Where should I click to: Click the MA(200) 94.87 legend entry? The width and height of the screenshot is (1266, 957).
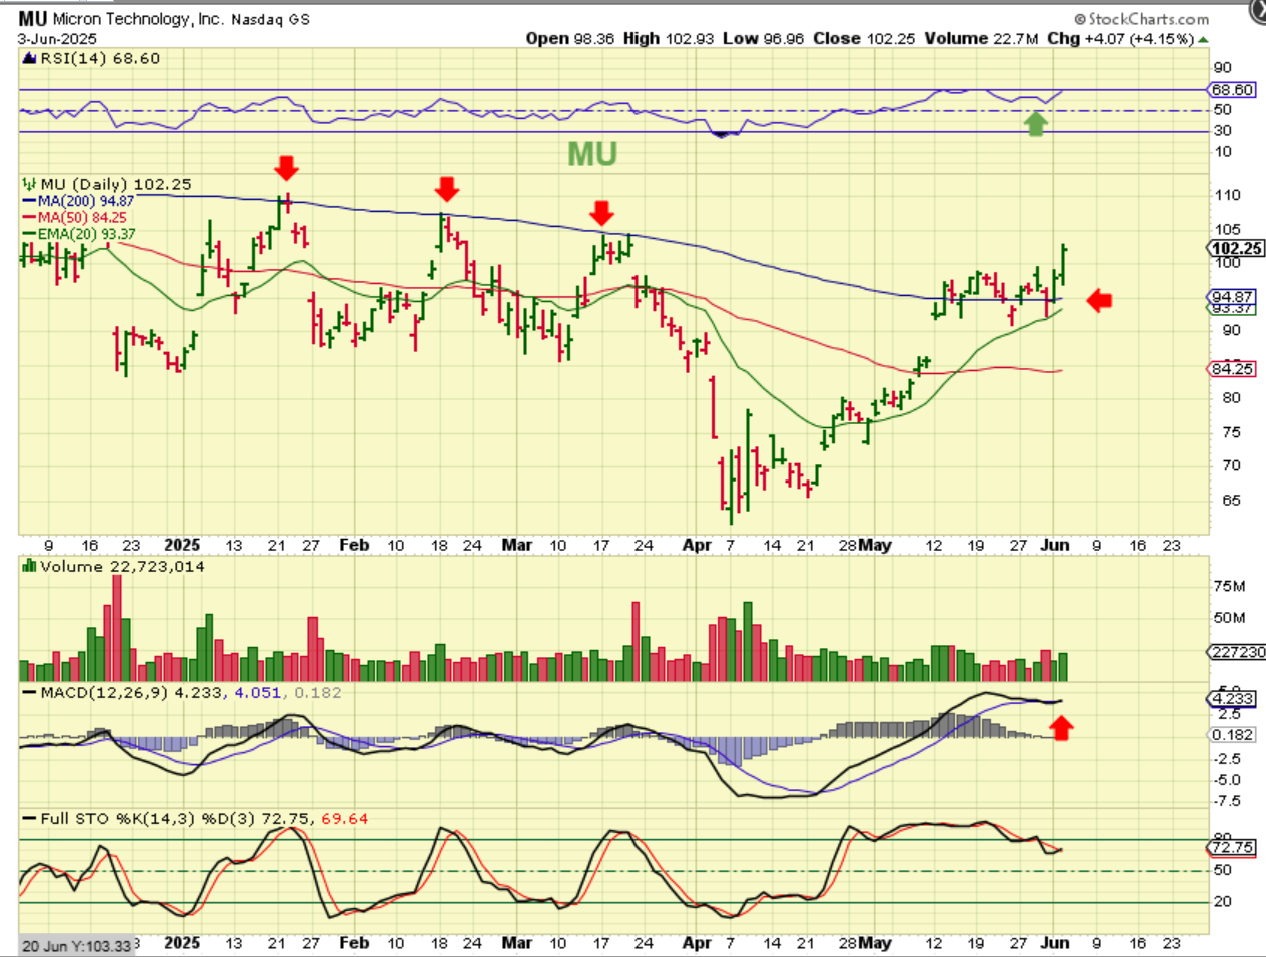coord(85,201)
